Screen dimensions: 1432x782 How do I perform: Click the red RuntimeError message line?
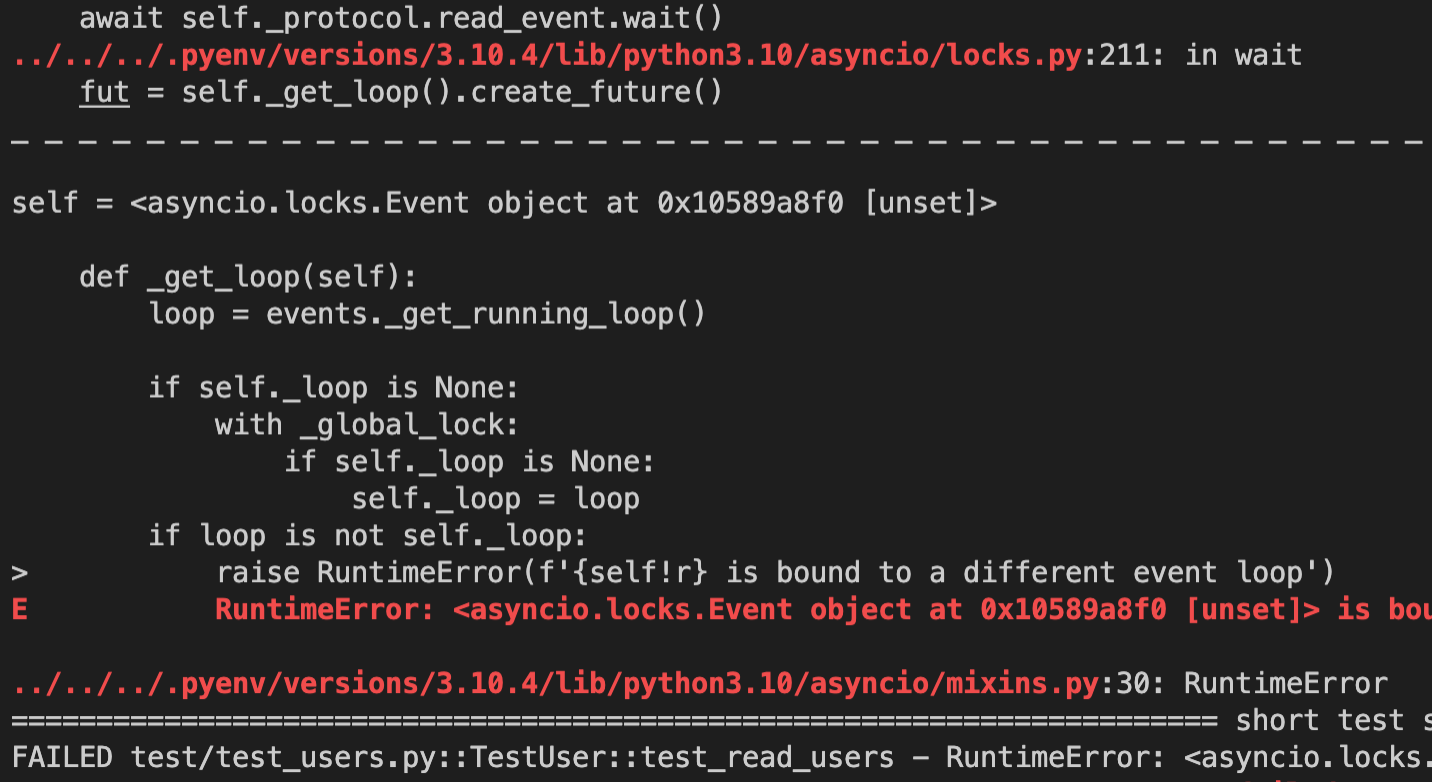823,610
